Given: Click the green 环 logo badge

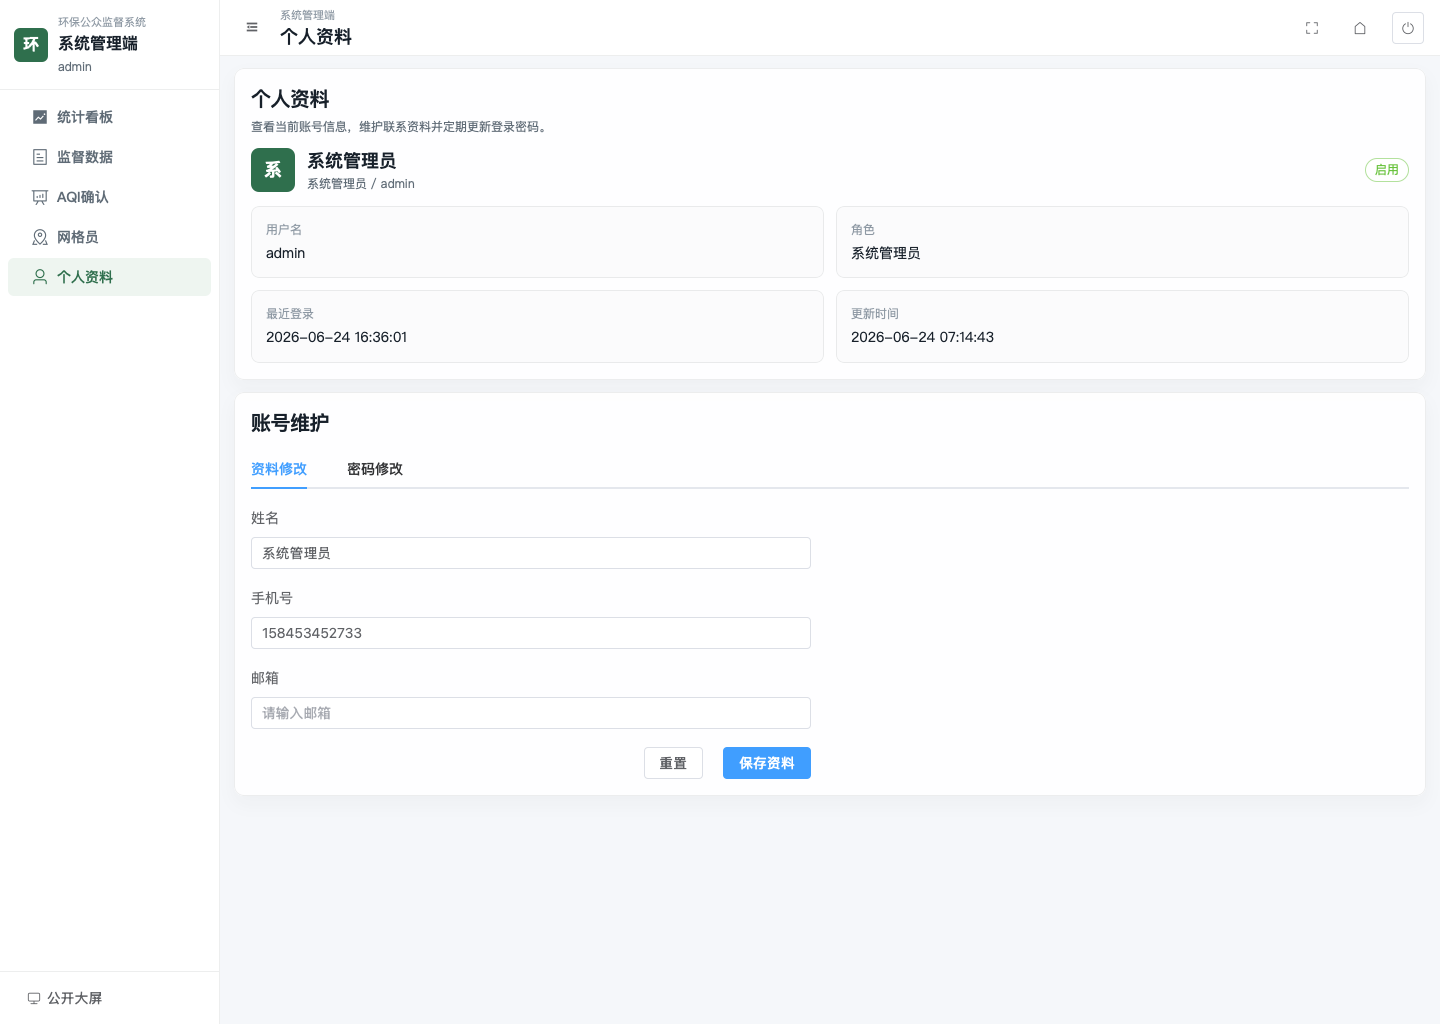Looking at the screenshot, I should click(x=31, y=45).
